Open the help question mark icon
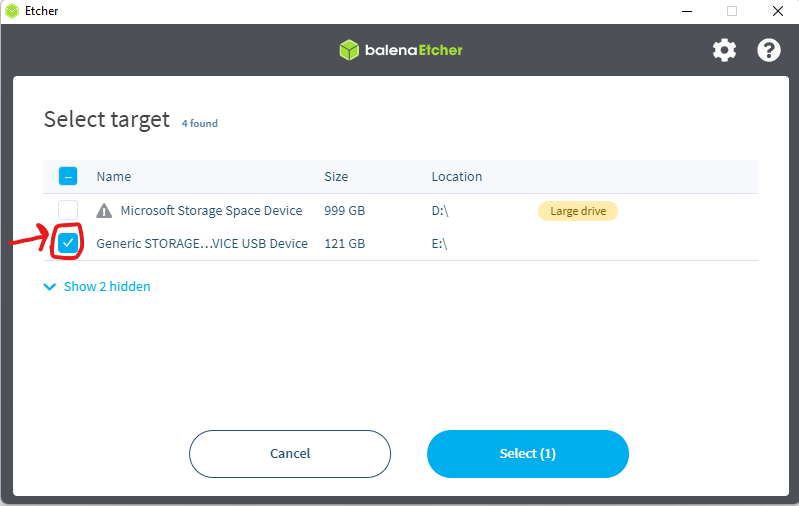The height and width of the screenshot is (506, 799). (768, 50)
